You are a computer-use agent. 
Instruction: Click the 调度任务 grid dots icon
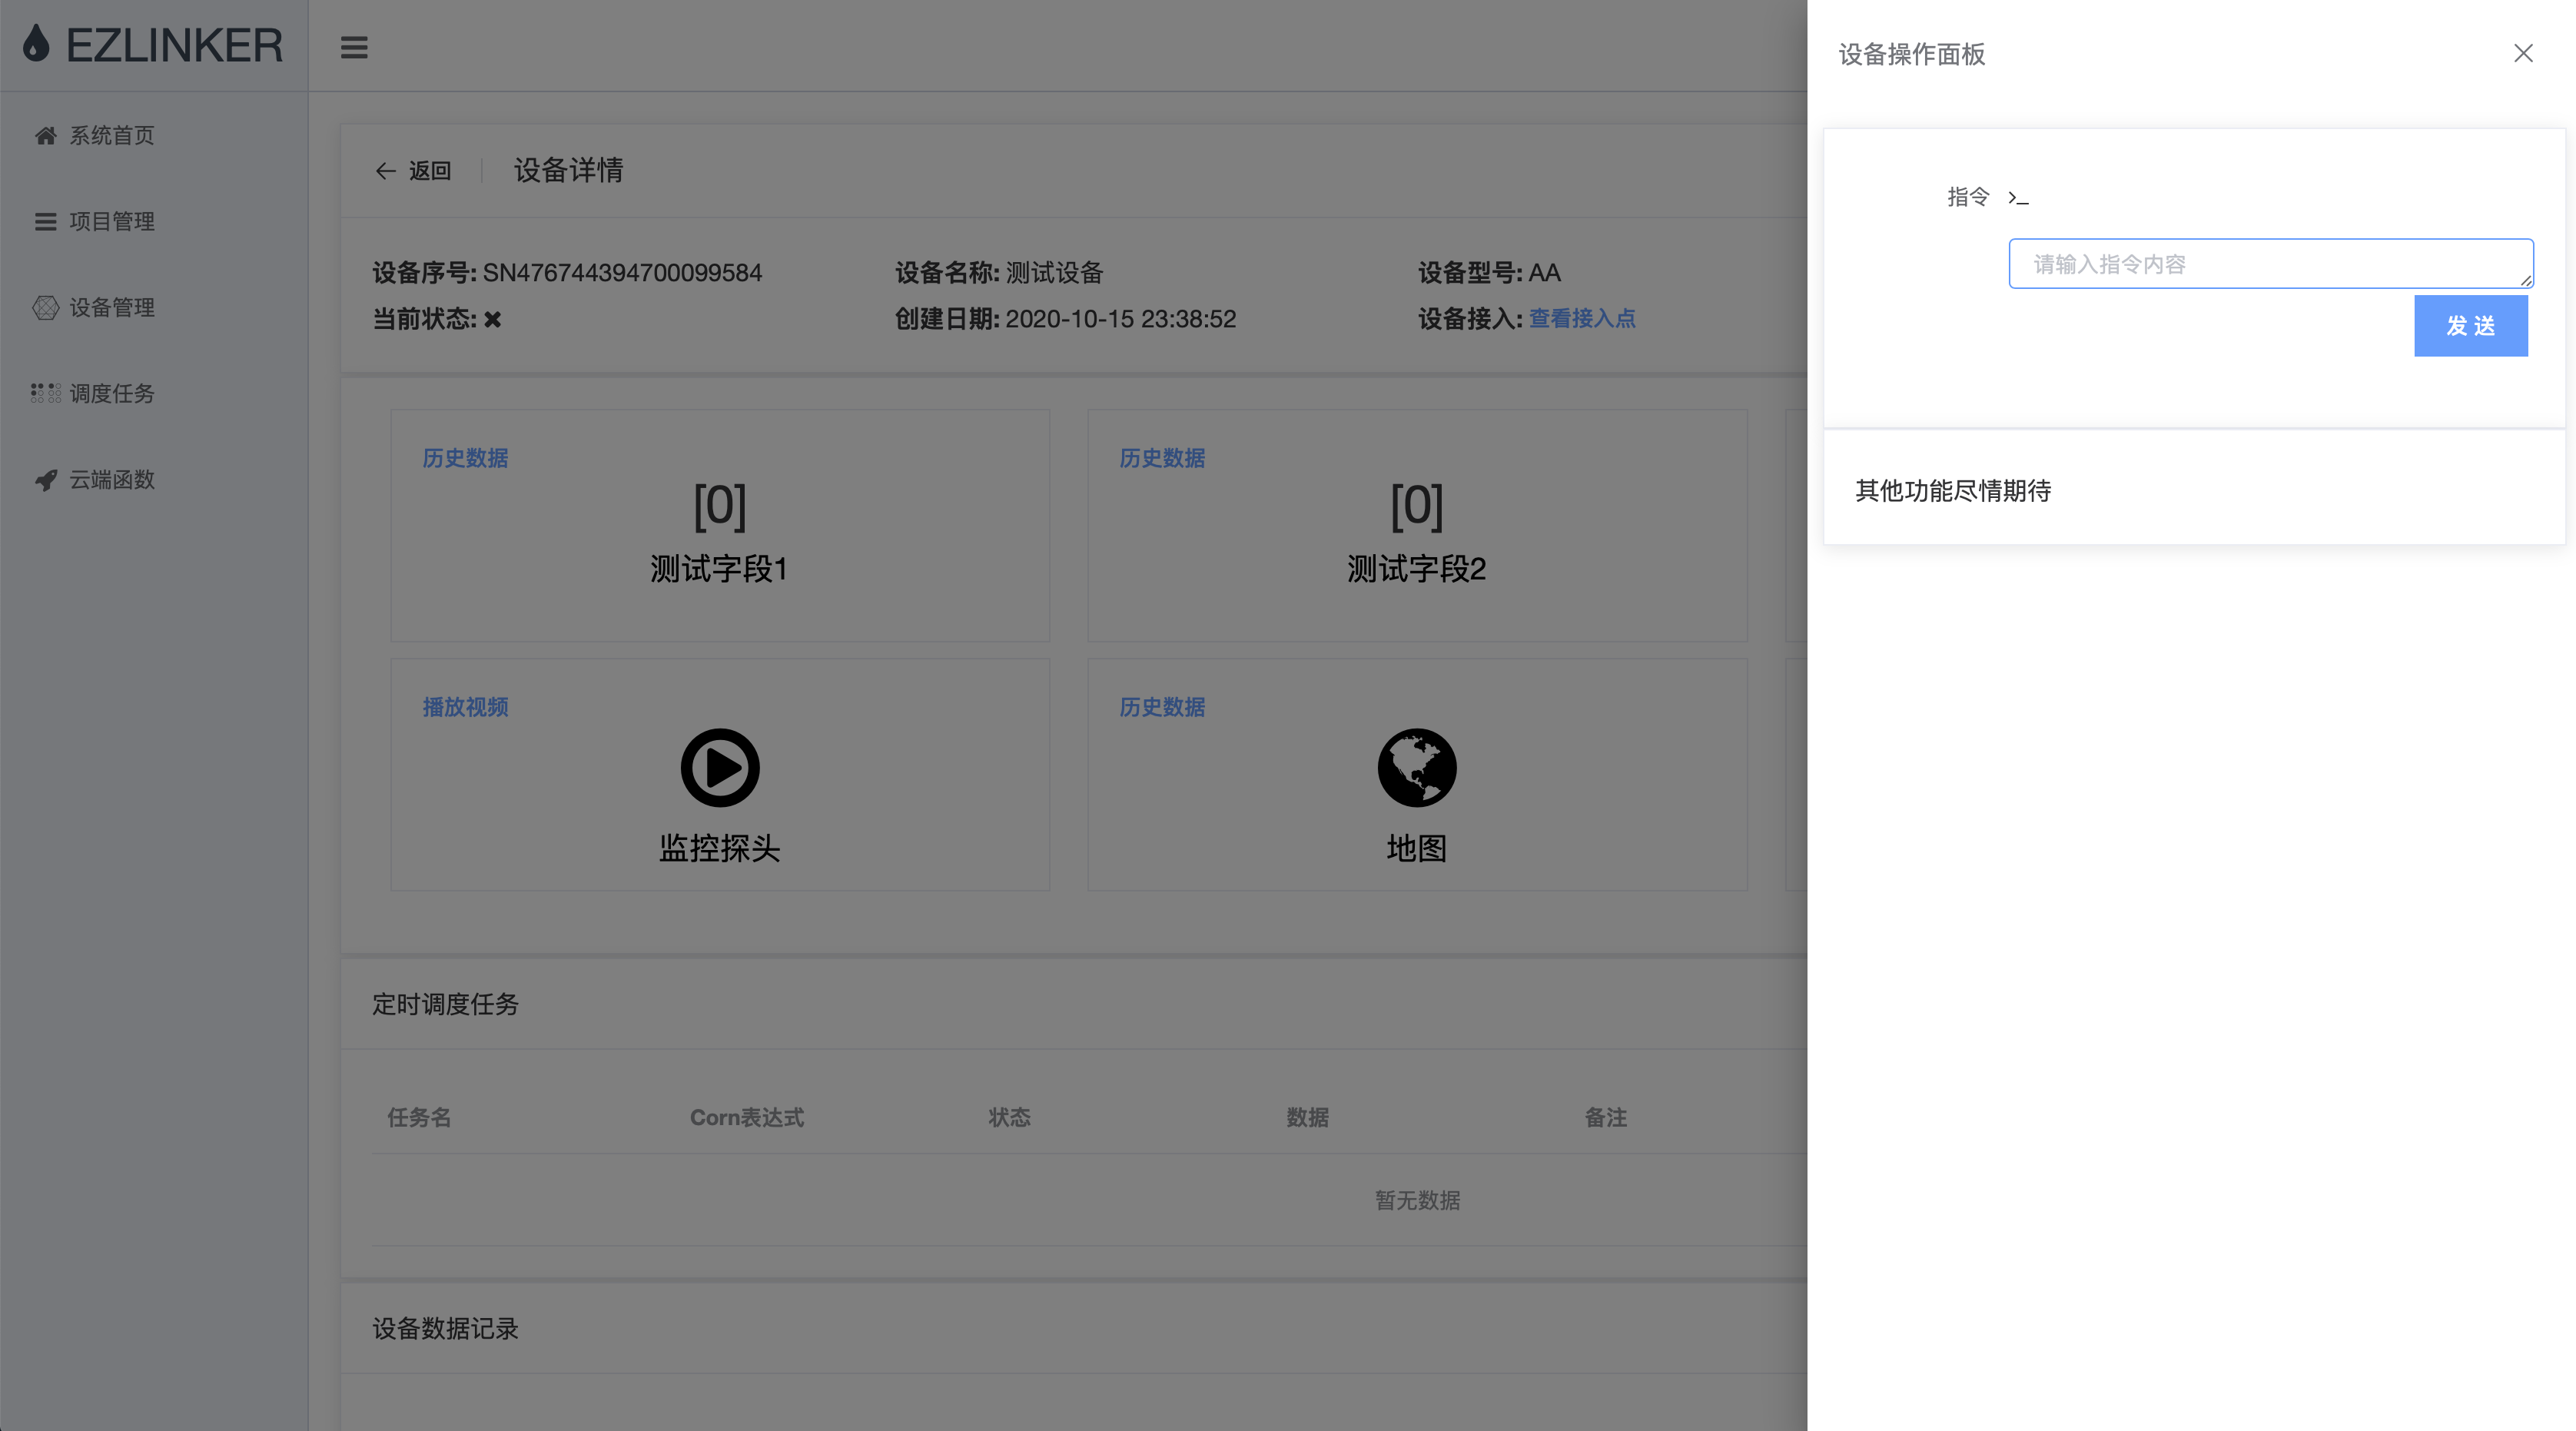pyautogui.click(x=45, y=393)
